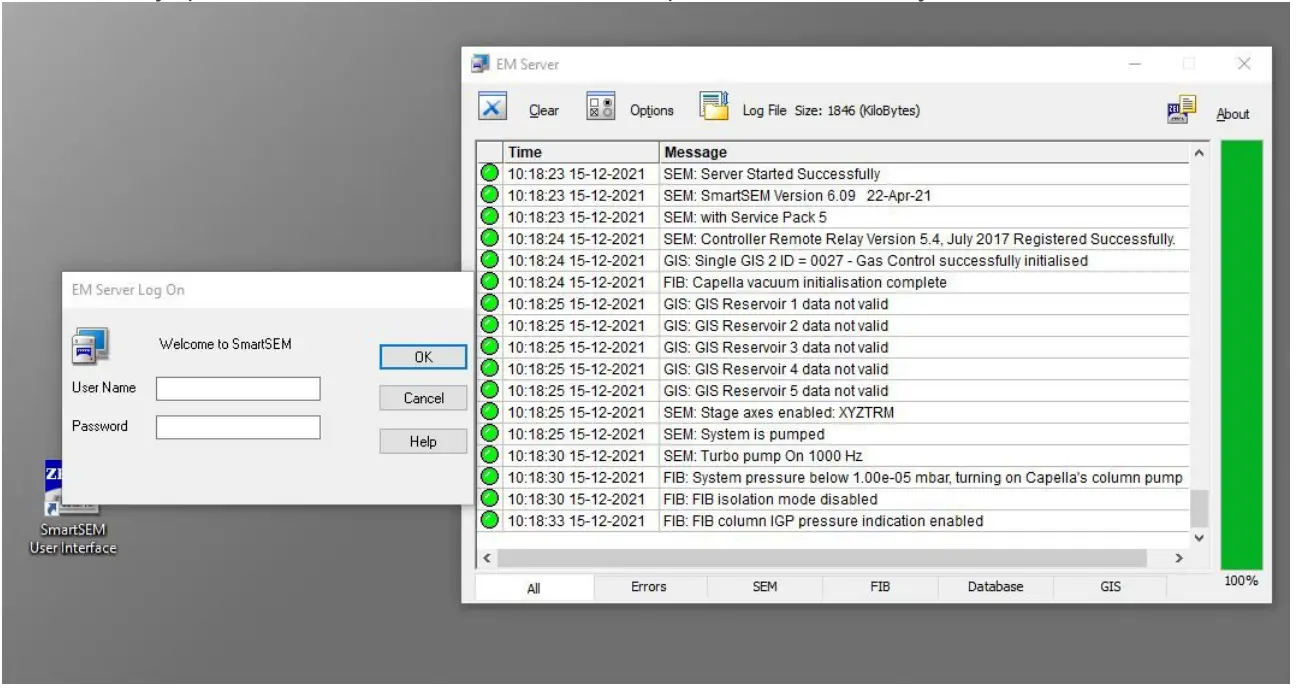Image resolution: width=1300 pixels, height=691 pixels.
Task: Click green status icon for SmartSEM Version 6.09
Action: coord(489,195)
